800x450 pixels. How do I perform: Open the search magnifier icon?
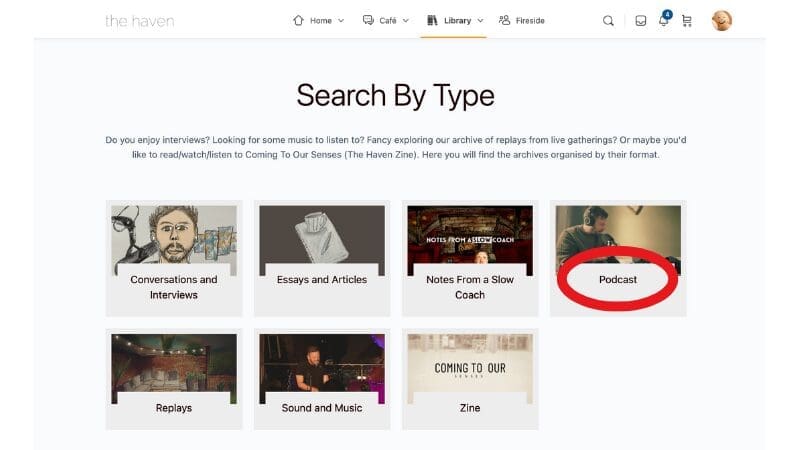[608, 21]
